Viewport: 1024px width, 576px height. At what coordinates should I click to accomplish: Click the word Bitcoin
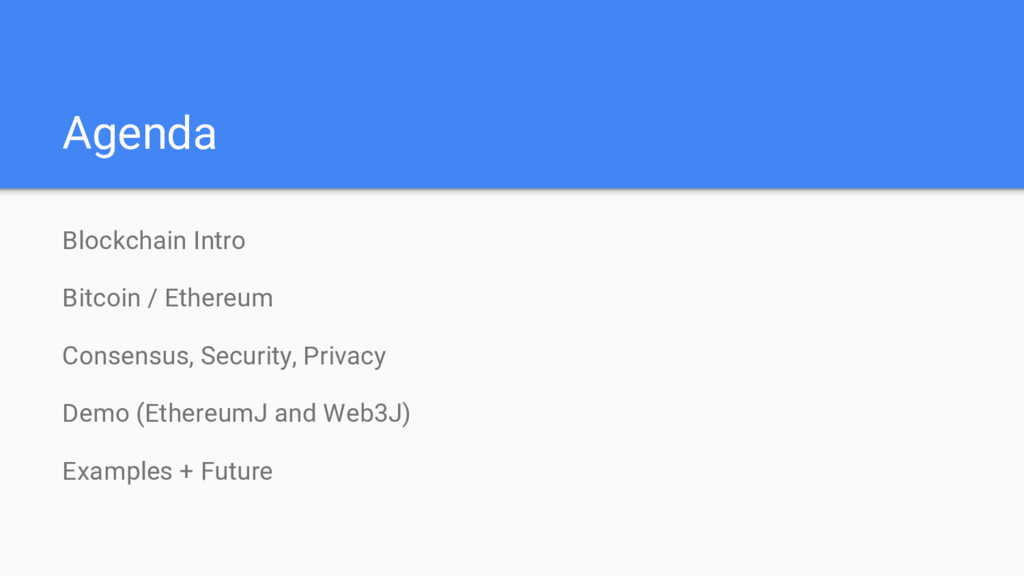click(101, 298)
